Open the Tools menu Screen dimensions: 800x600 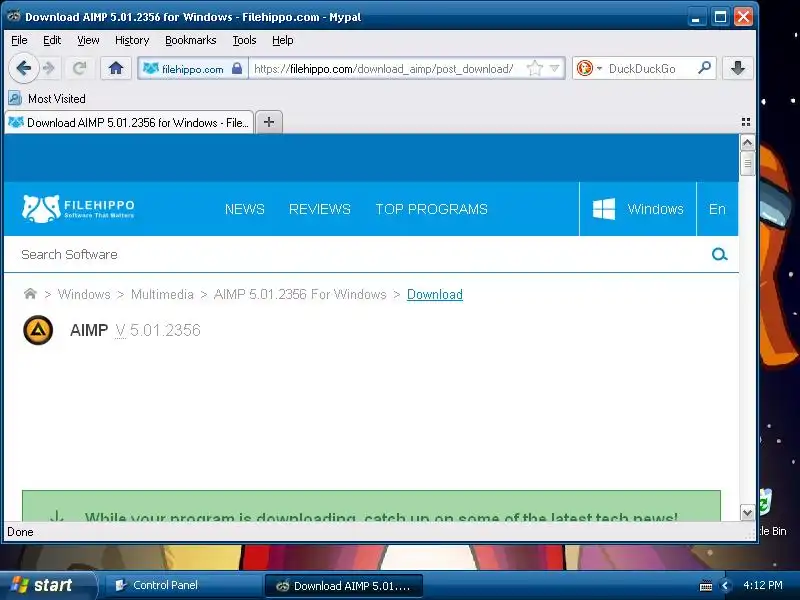(244, 40)
